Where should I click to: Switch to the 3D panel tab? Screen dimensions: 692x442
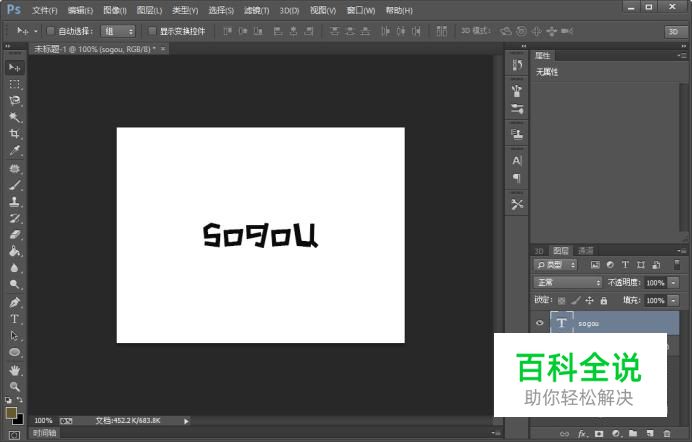click(x=539, y=251)
